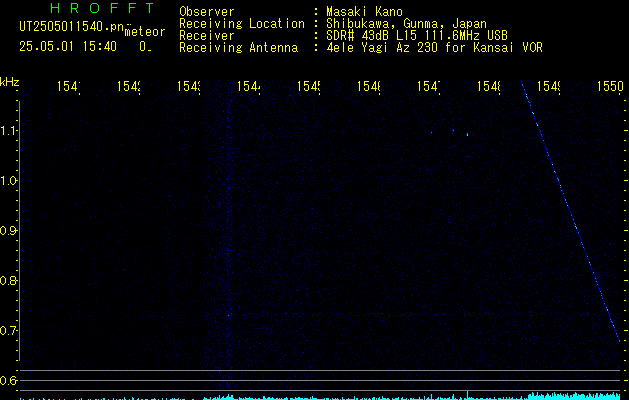Click the kHz axis unit label
Viewport: 629px width, 400px height.
tap(10, 82)
